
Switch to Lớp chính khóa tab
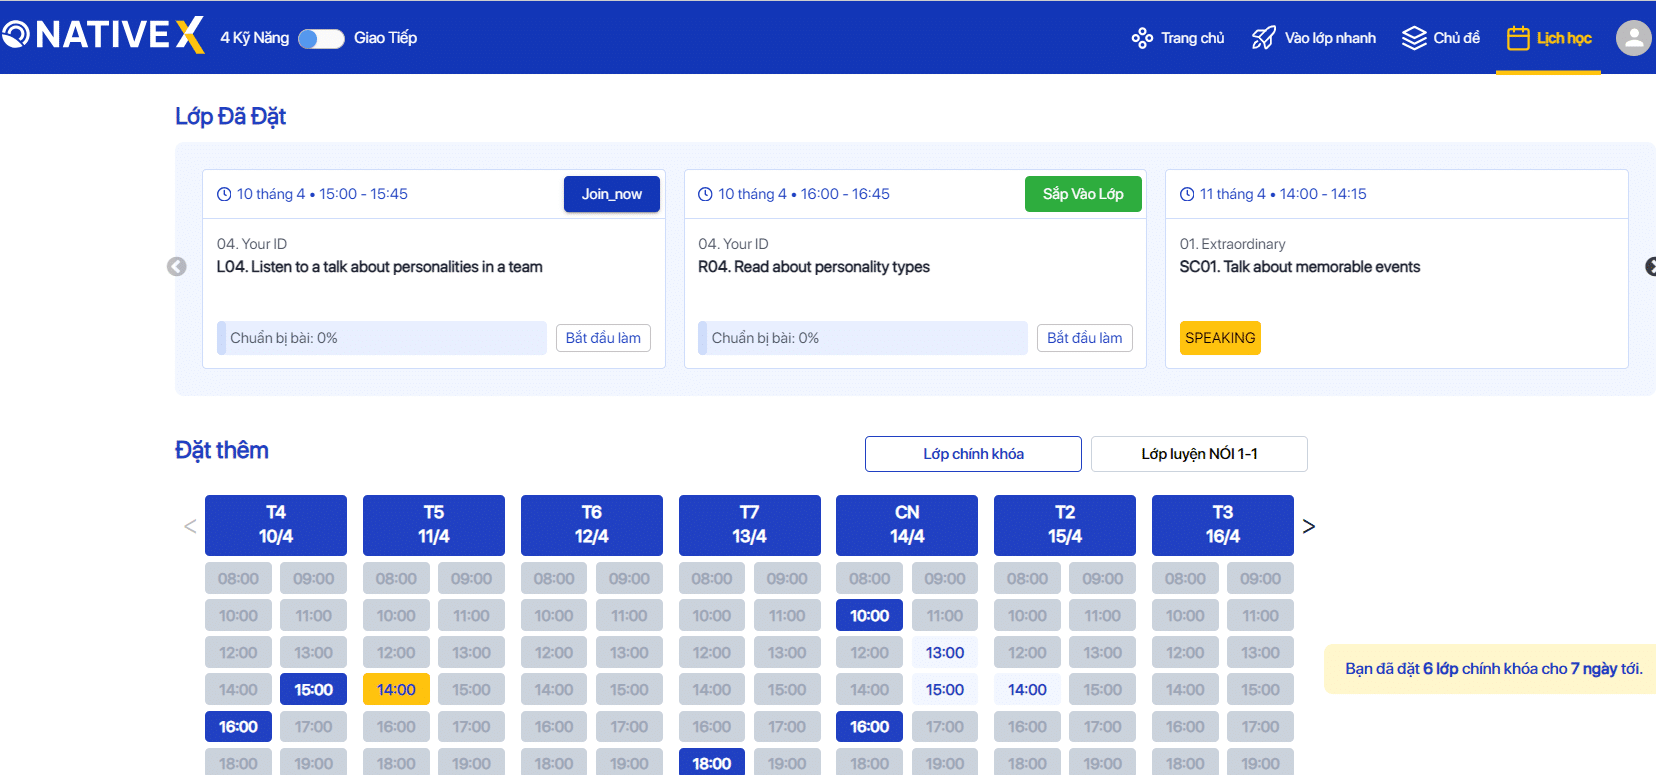click(973, 454)
